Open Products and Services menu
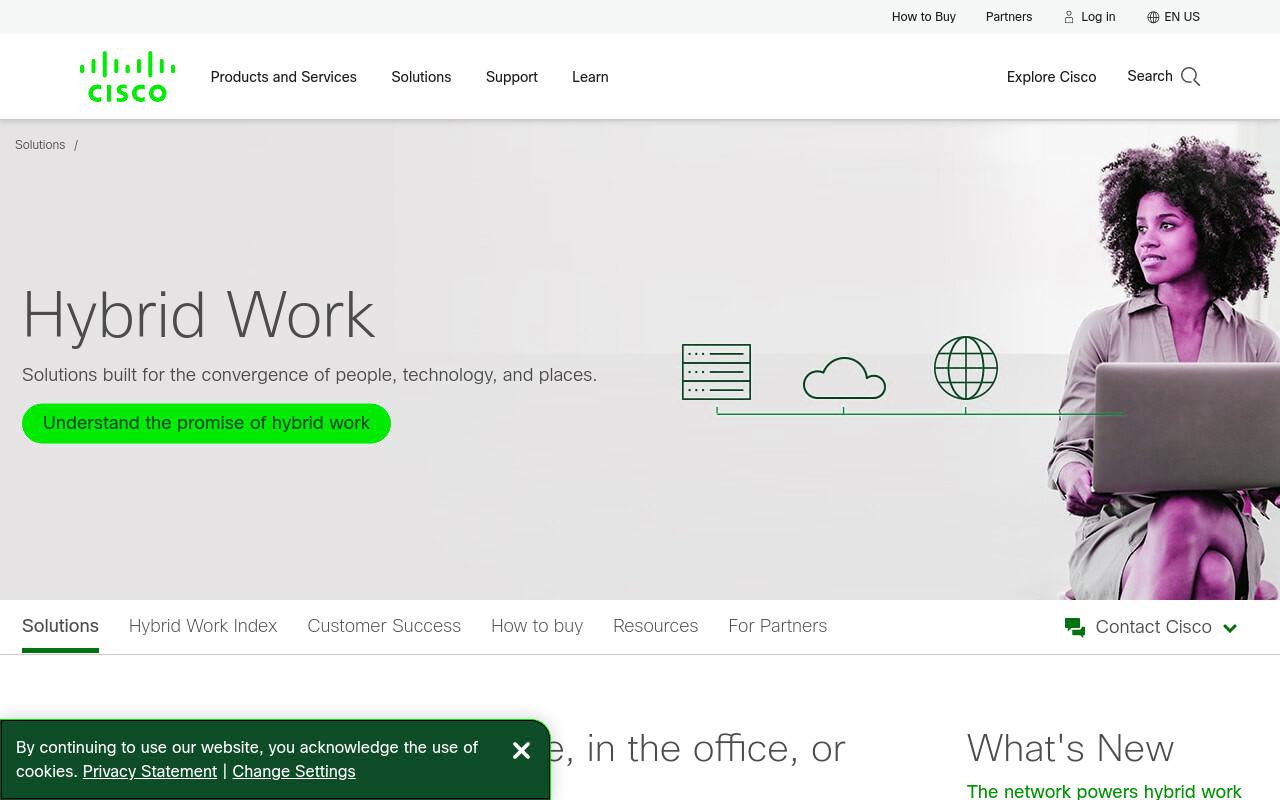The height and width of the screenshot is (800, 1280). (x=283, y=77)
